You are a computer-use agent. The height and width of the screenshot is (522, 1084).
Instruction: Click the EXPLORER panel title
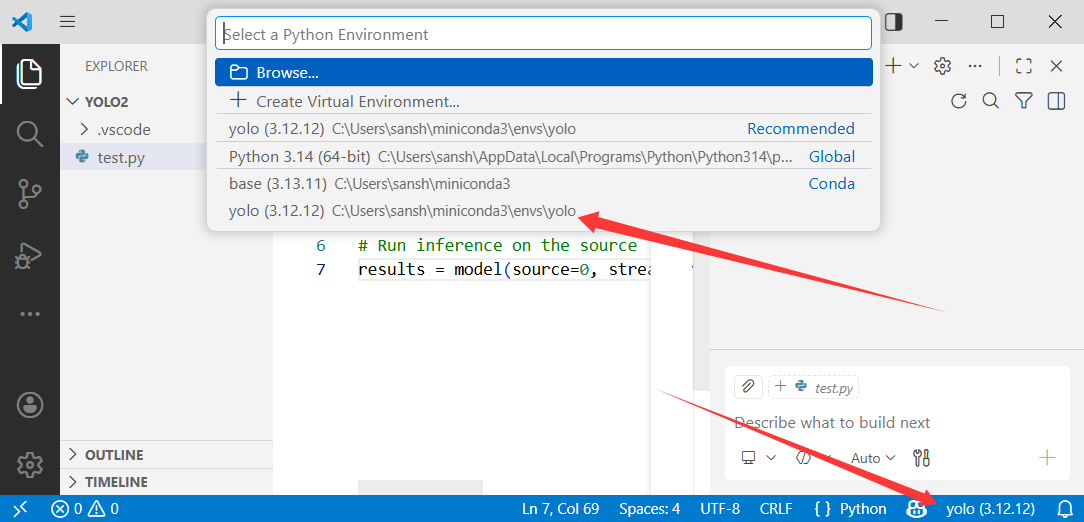[x=116, y=66]
